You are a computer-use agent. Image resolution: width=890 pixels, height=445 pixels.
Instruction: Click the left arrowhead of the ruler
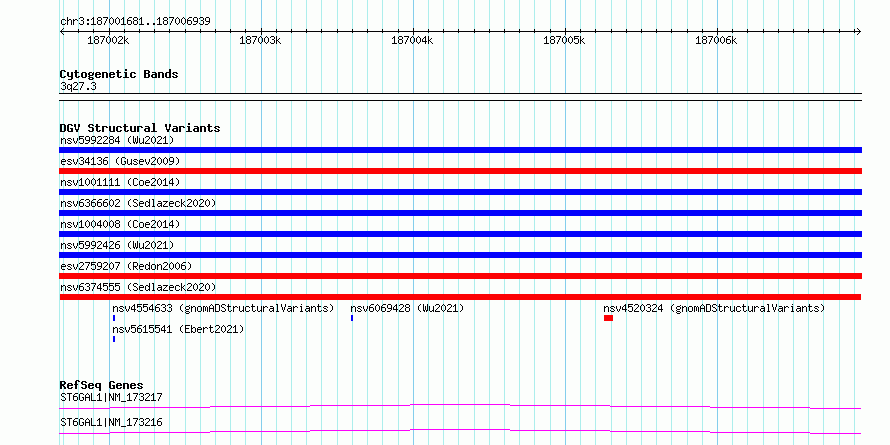click(62, 31)
